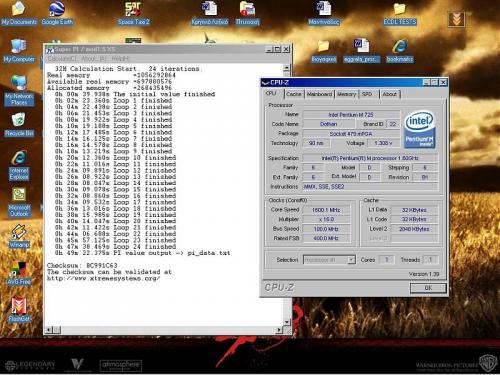This screenshot has width=500, height=375.
Task: Open the About tab in CPU-Z
Action: click(389, 94)
